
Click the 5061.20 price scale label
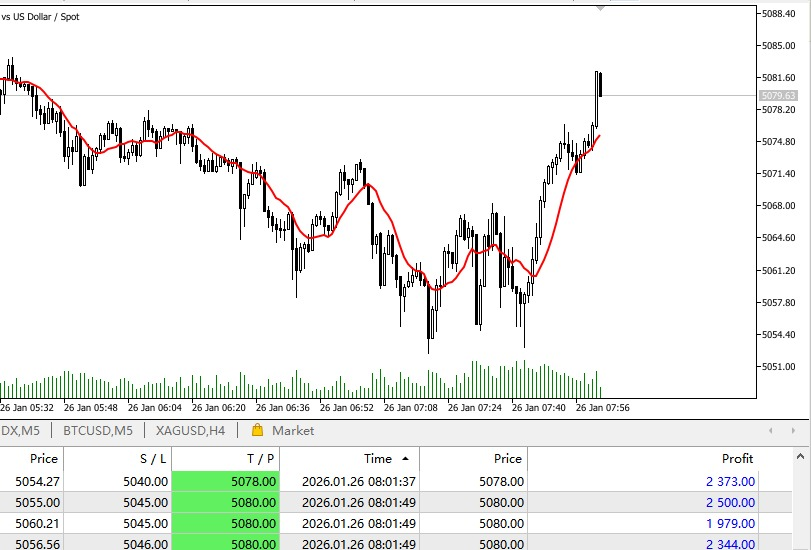(x=778, y=270)
